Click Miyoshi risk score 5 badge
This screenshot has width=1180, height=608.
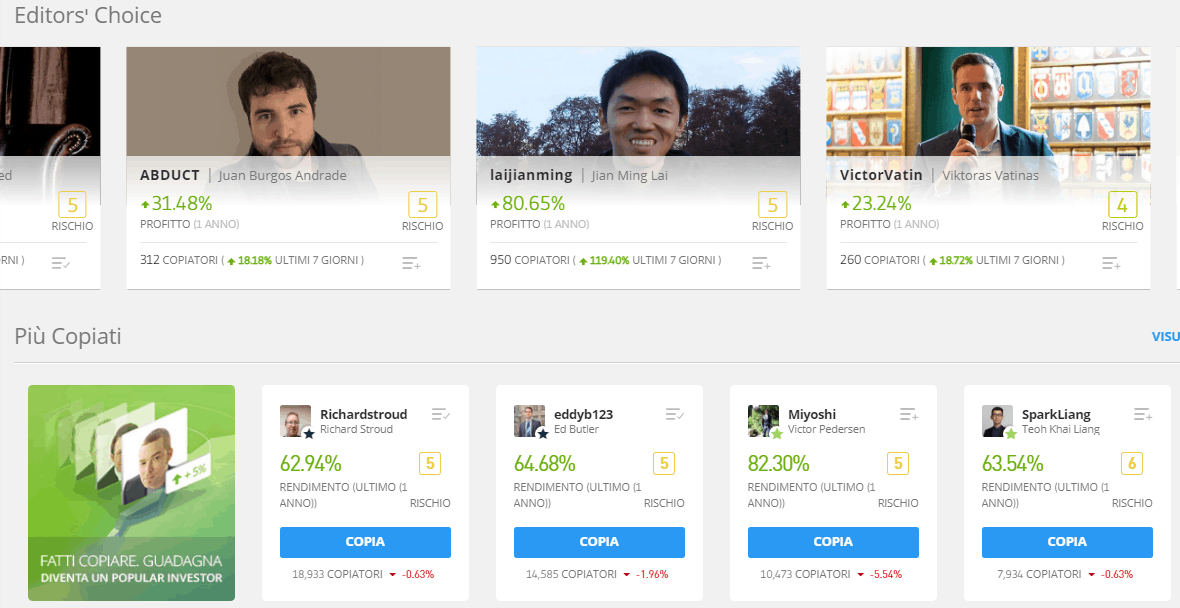pyautogui.click(x=898, y=463)
